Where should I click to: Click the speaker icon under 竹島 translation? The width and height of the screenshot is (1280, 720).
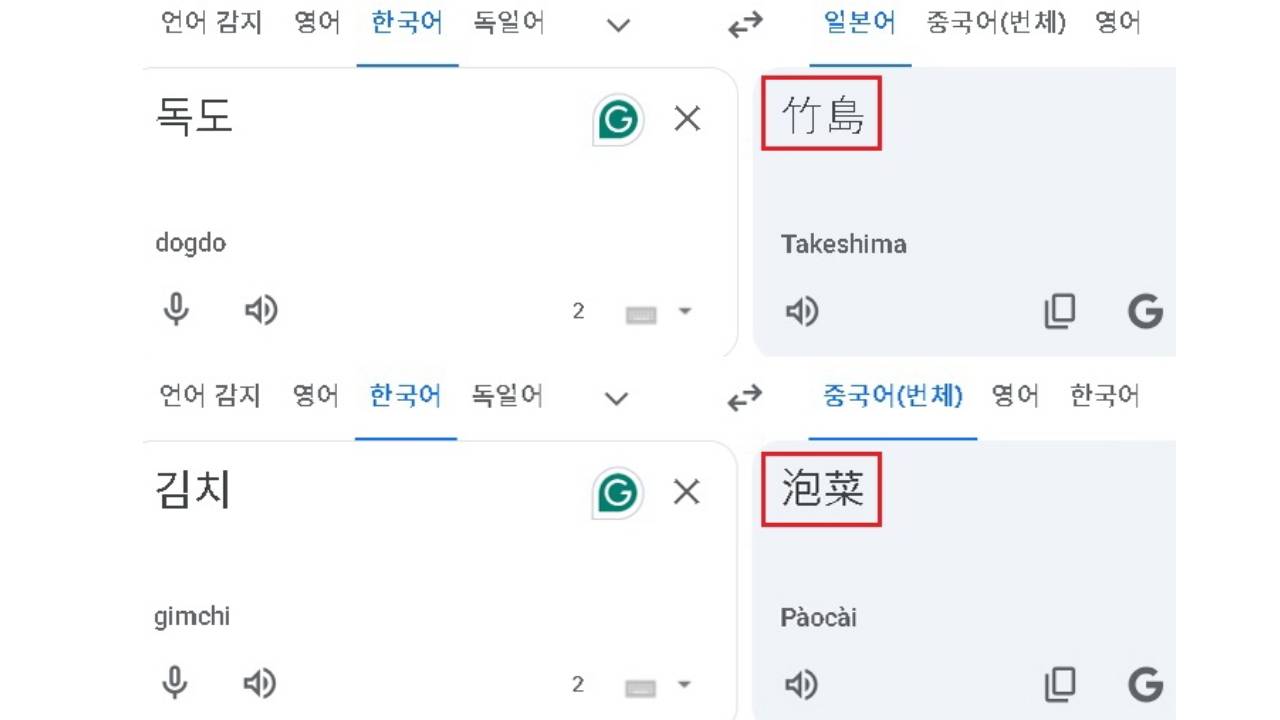[801, 311]
